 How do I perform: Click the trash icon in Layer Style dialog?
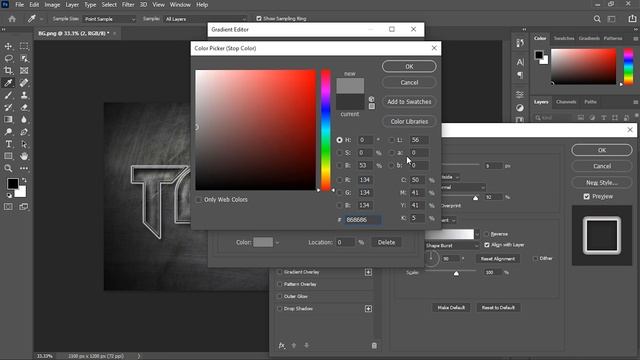click(x=374, y=346)
